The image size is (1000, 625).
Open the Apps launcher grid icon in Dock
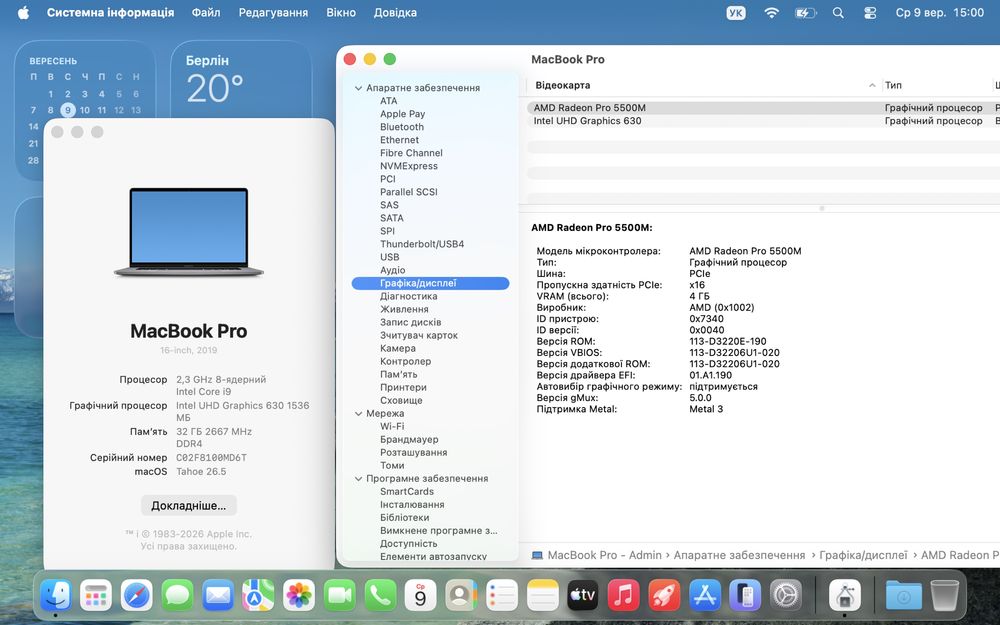tap(96, 596)
